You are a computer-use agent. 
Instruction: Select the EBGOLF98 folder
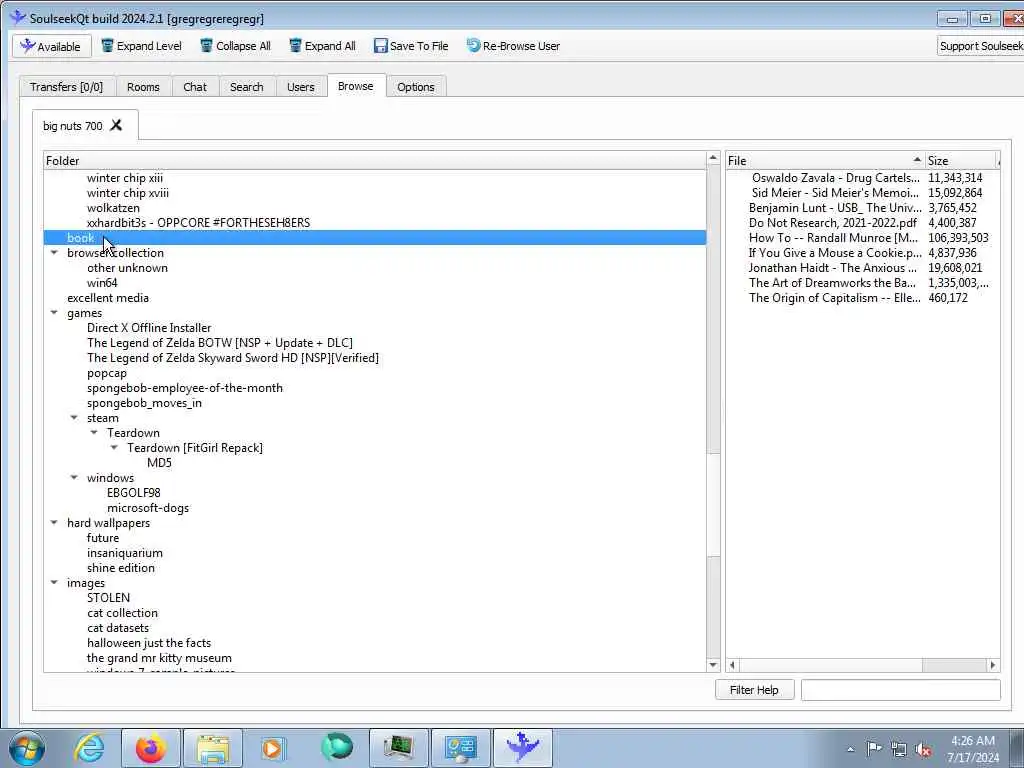[133, 493]
